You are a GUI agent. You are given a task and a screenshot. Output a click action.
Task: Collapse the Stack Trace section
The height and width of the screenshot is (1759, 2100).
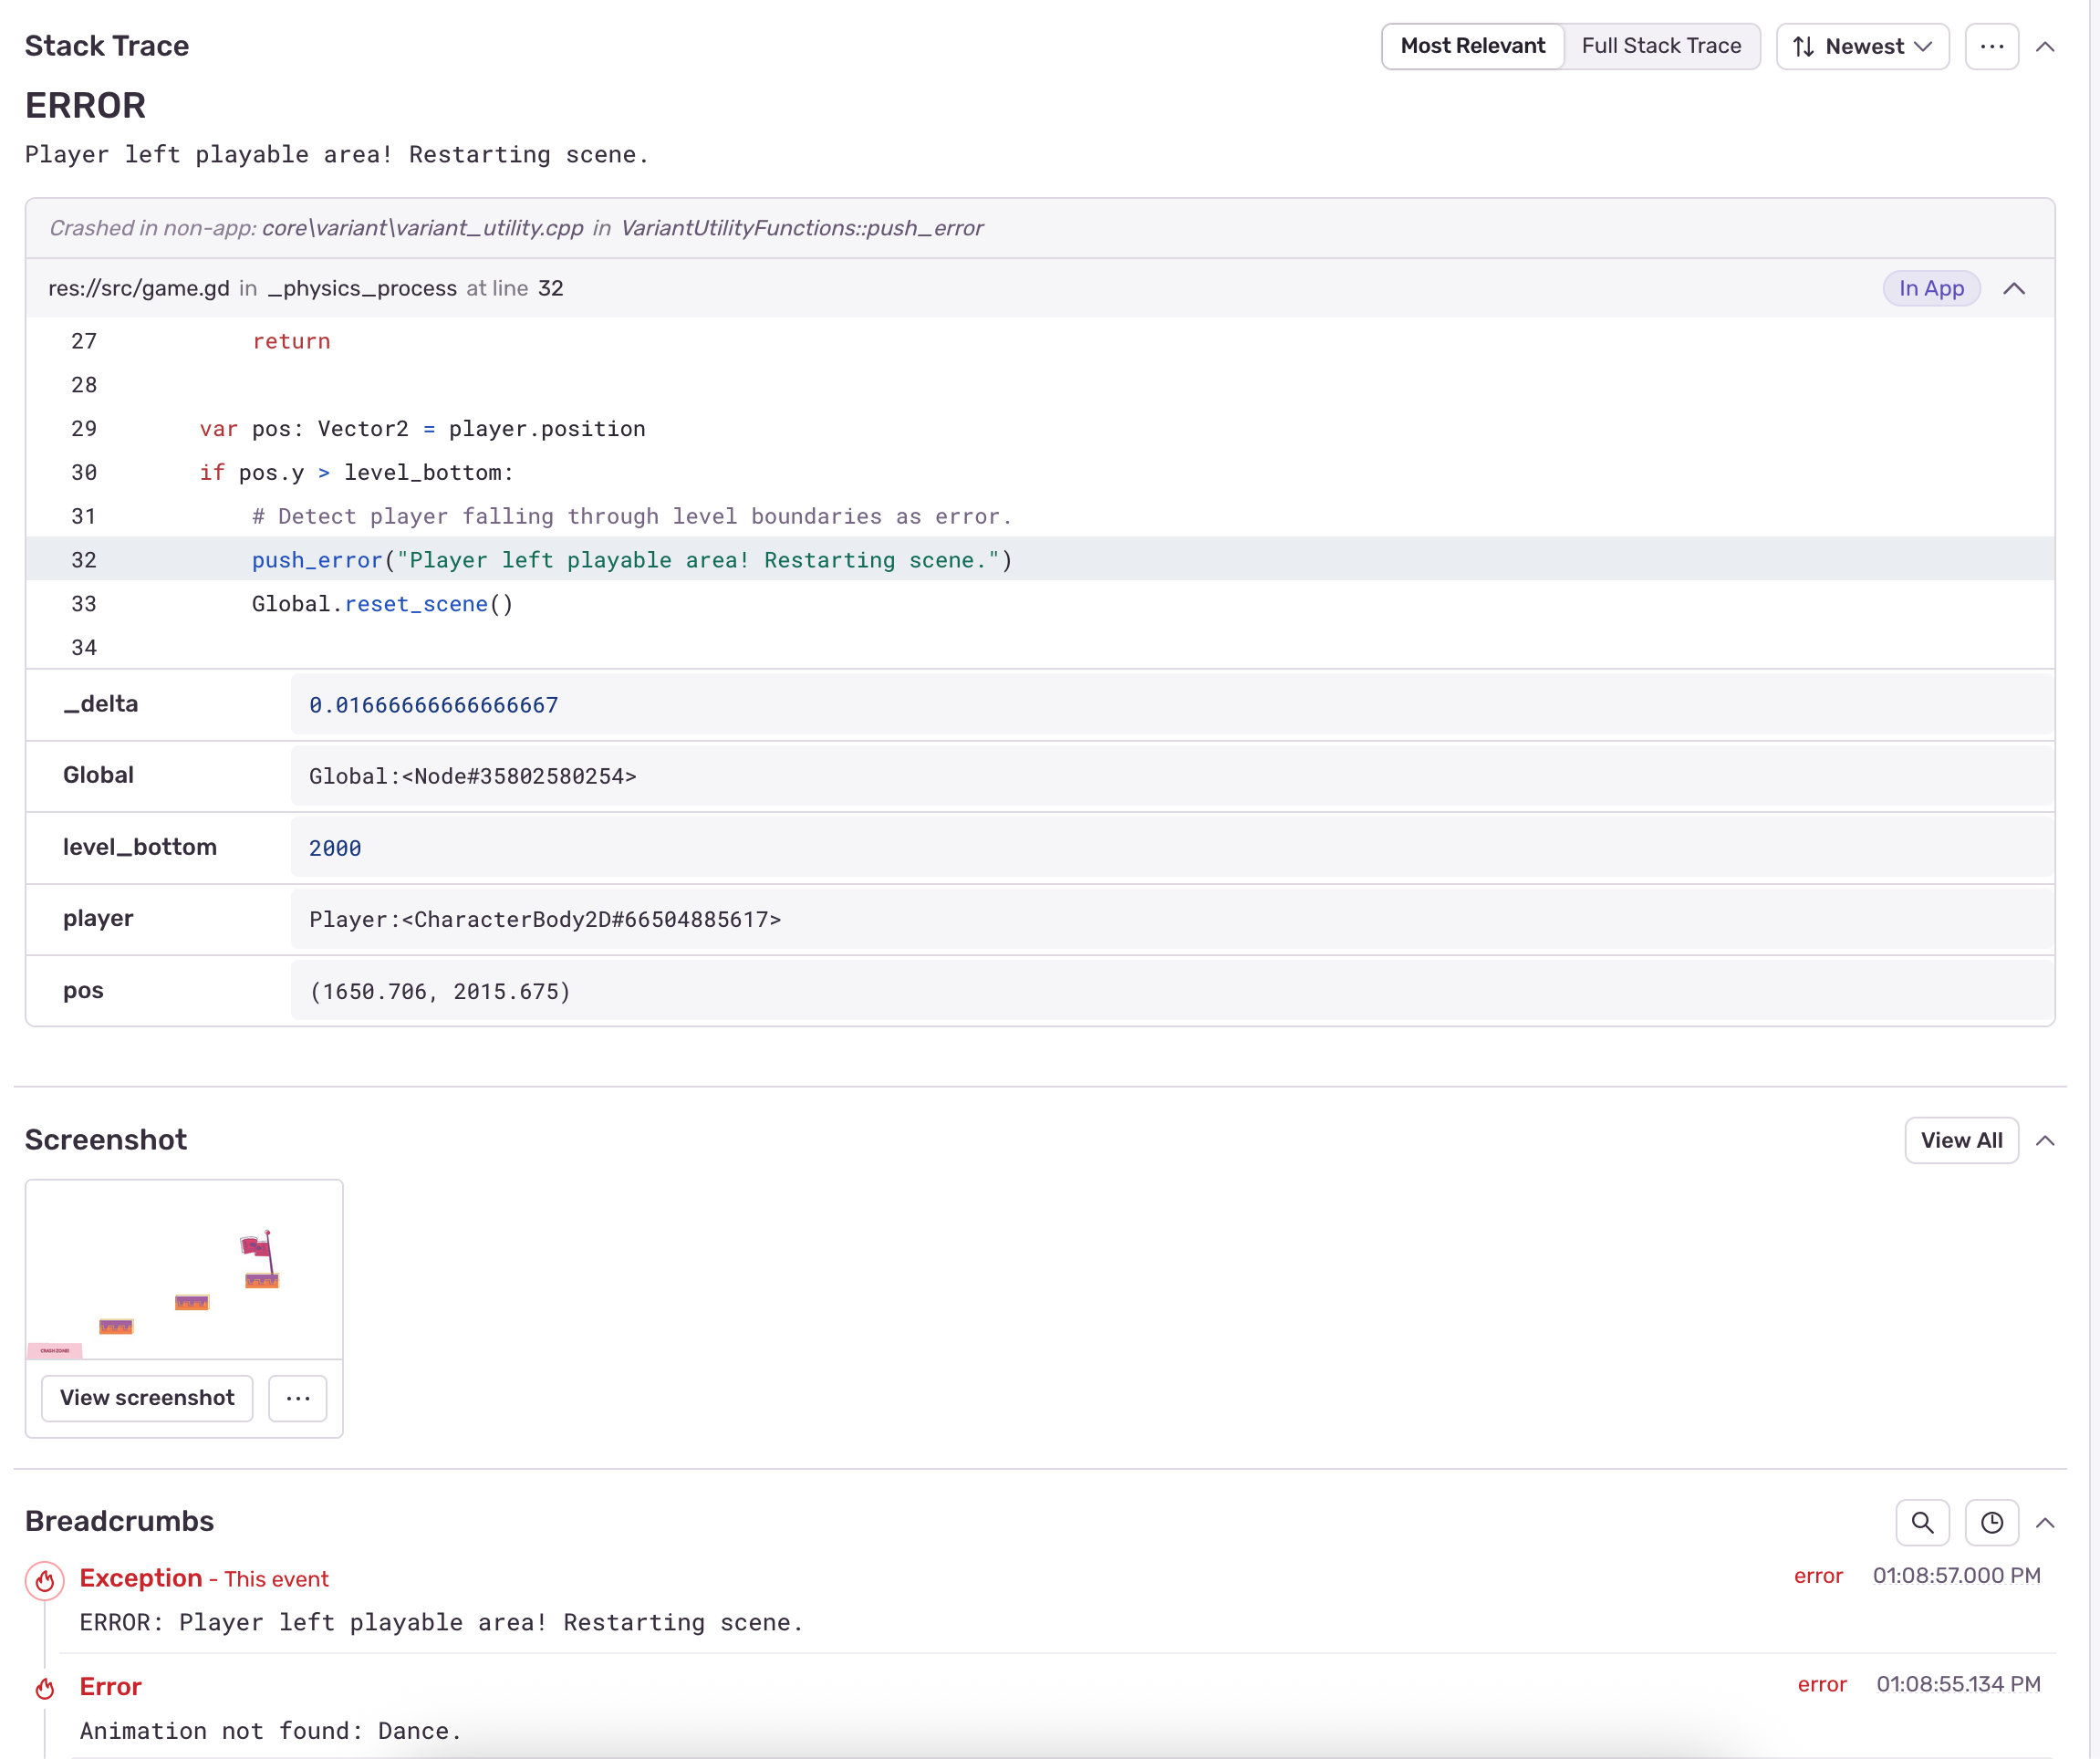point(2045,46)
